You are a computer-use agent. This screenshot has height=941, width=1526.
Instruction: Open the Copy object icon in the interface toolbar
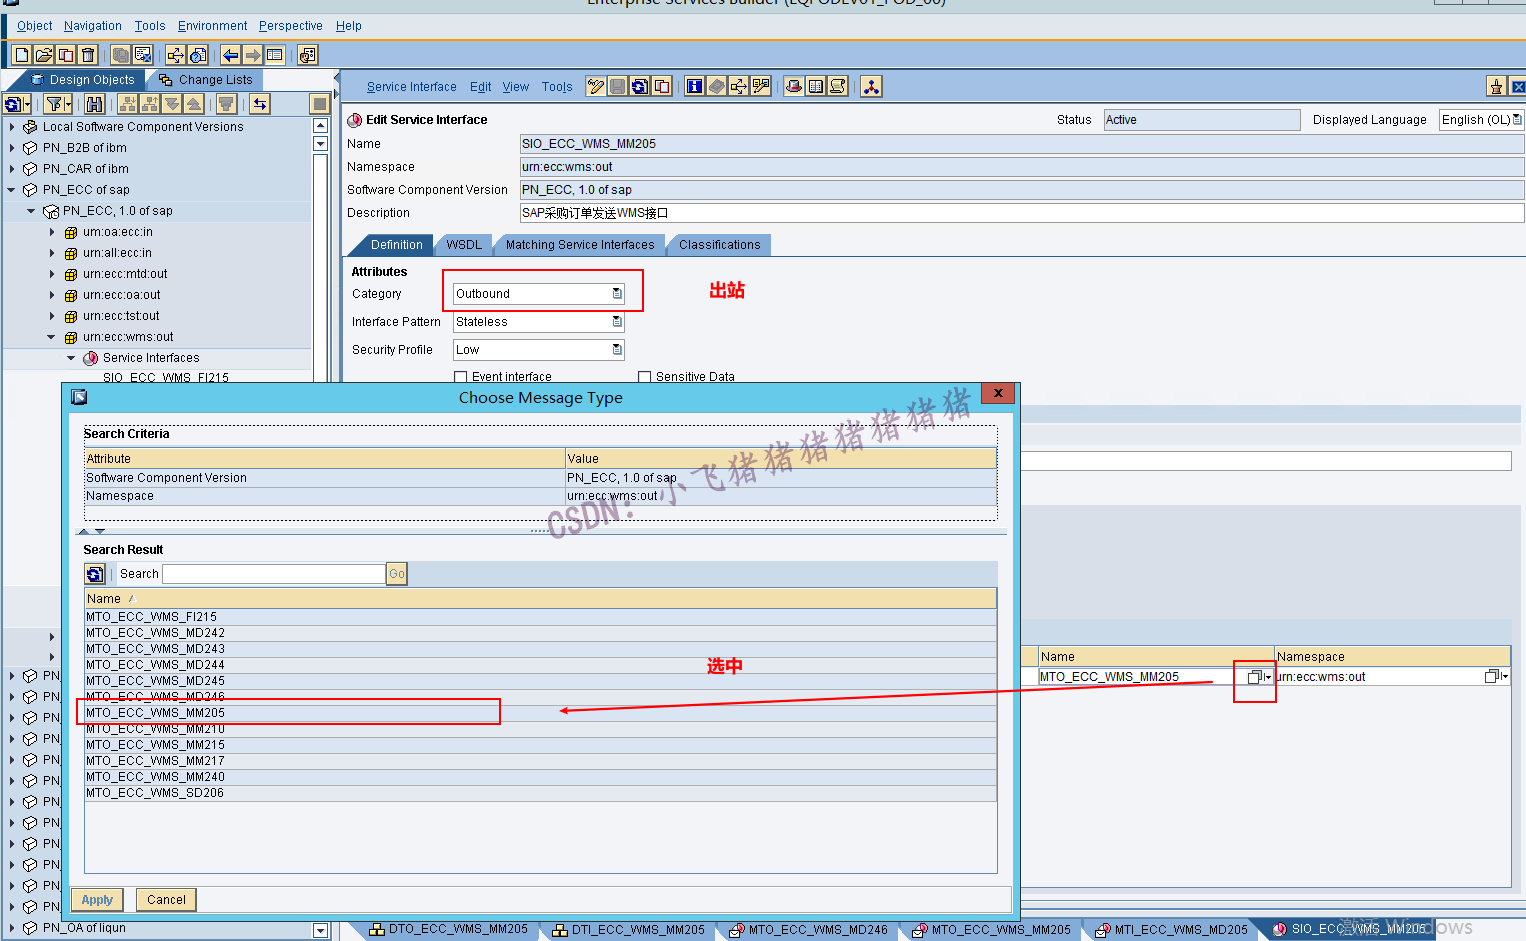661,87
